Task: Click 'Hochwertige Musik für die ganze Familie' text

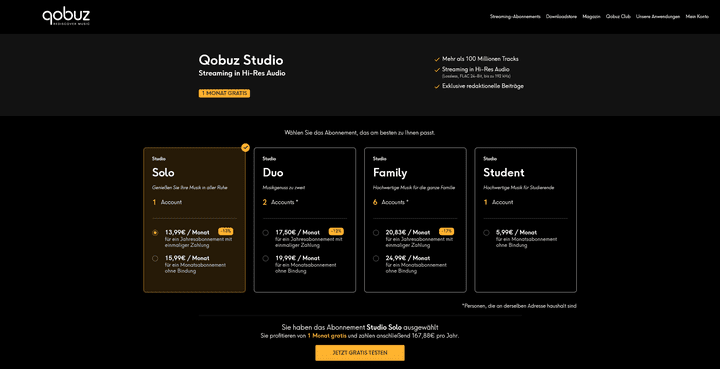Action: [414, 188]
